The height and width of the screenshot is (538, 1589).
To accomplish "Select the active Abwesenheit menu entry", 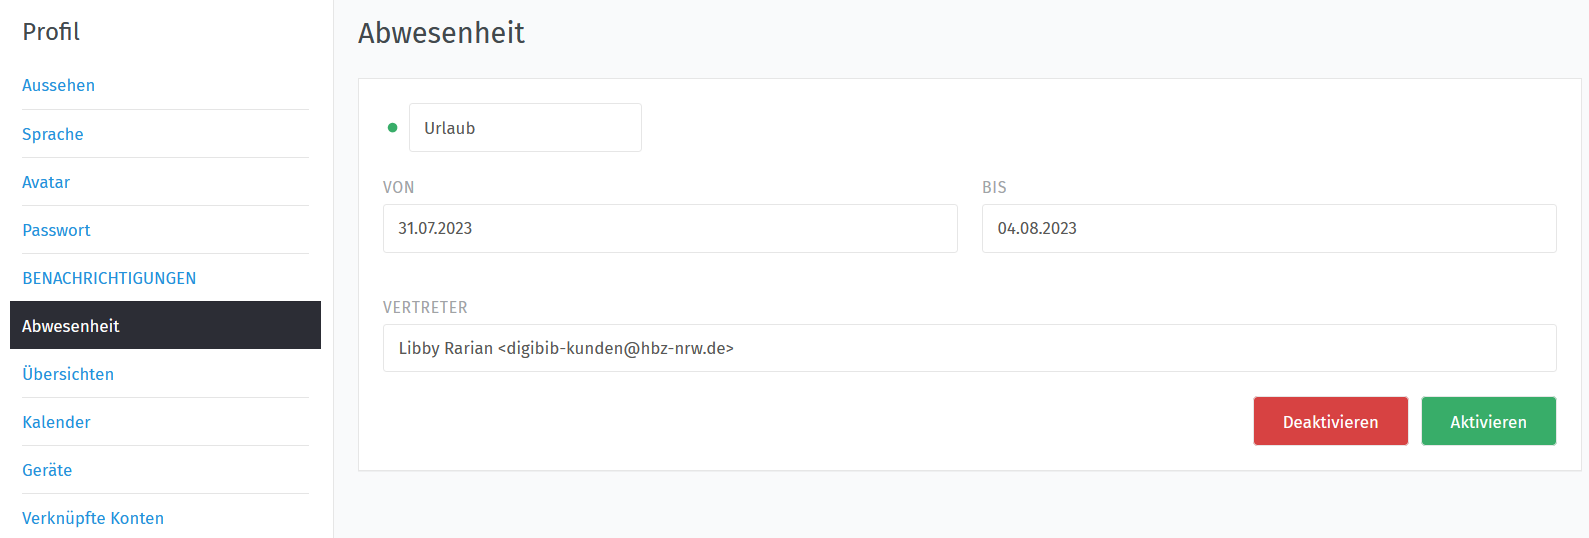I will [165, 325].
